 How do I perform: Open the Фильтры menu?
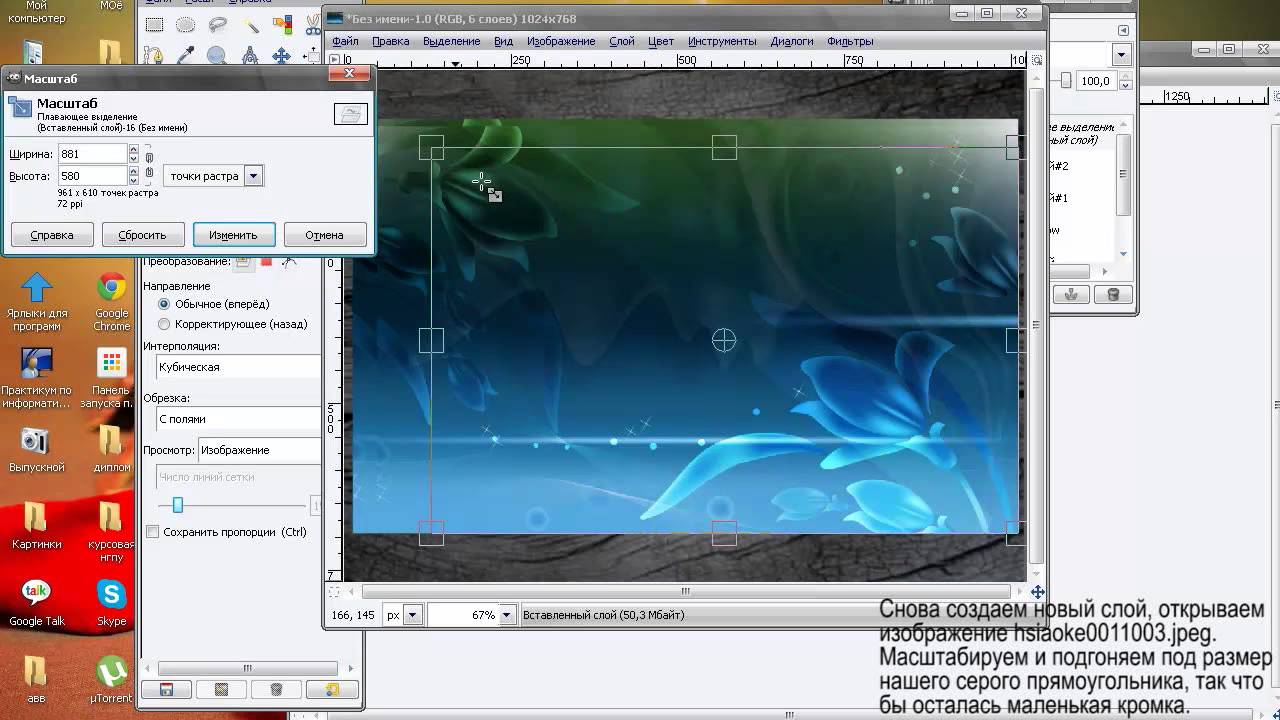851,41
